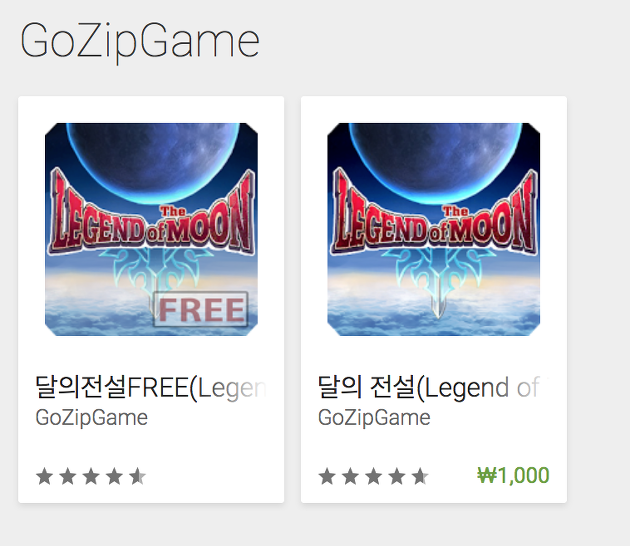Click the Legend of Moon logo on the free icon
This screenshot has width=630, height=546.
tap(151, 215)
